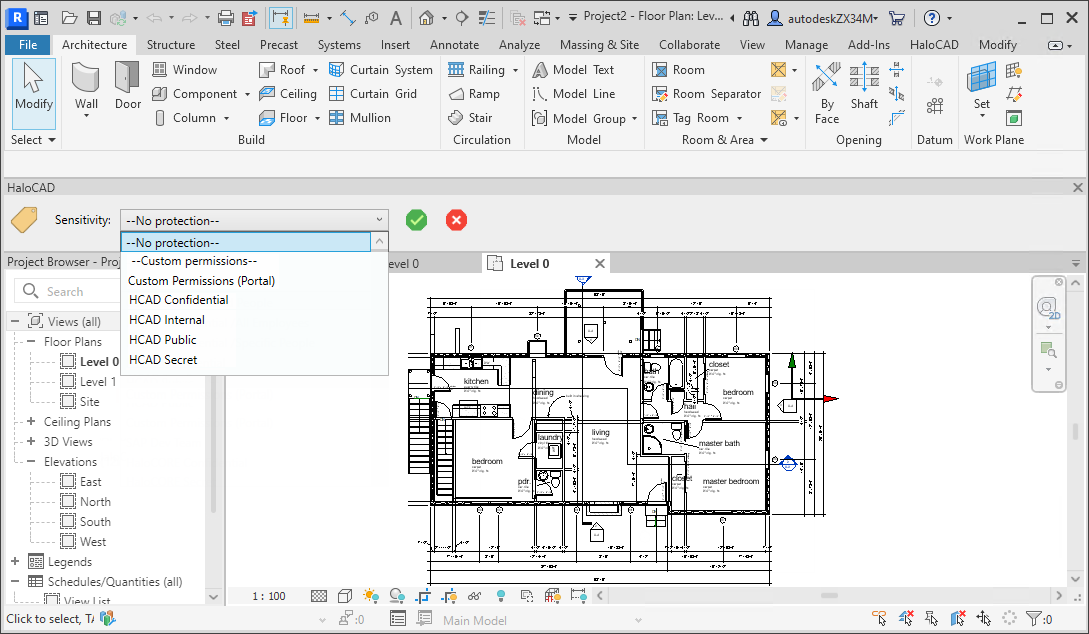This screenshot has height=634, width=1089.
Task: Choose HCAD Confidential from the sensitivity list
Action: 178,300
